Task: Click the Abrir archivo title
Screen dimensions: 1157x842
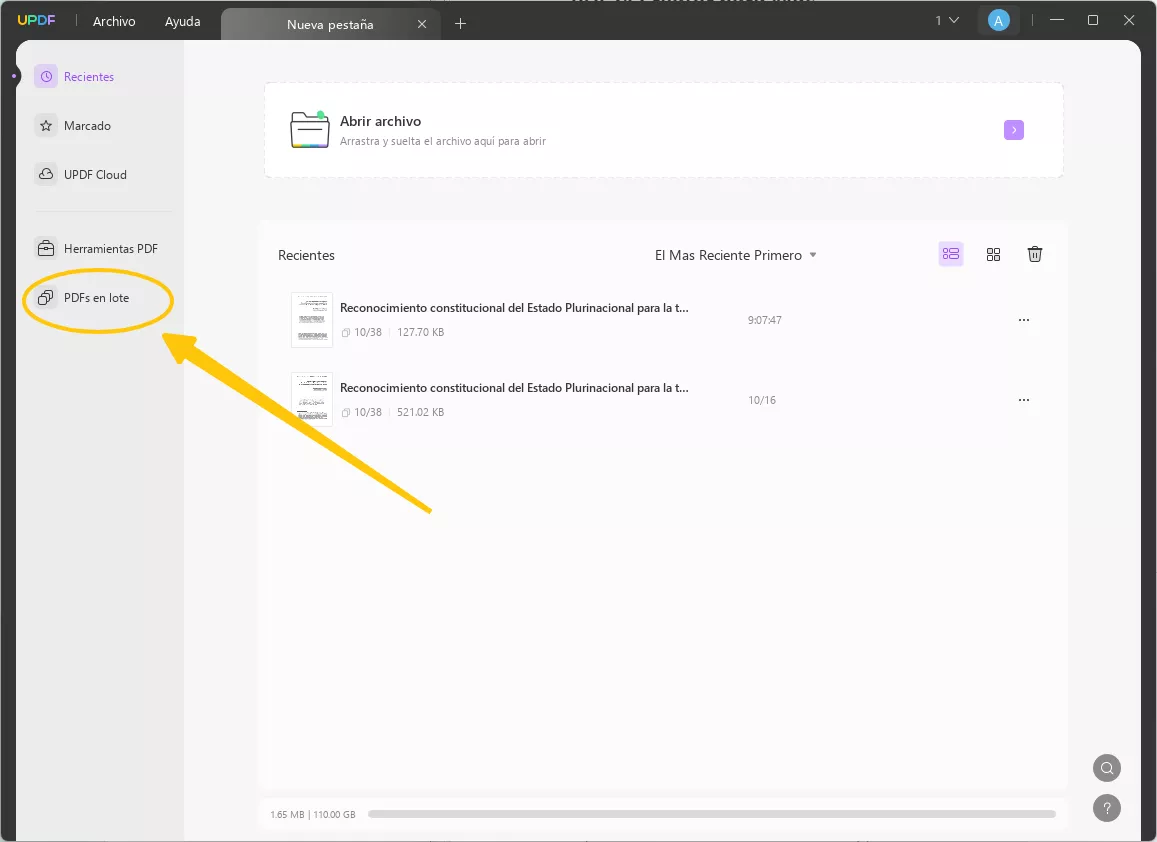Action: [380, 121]
